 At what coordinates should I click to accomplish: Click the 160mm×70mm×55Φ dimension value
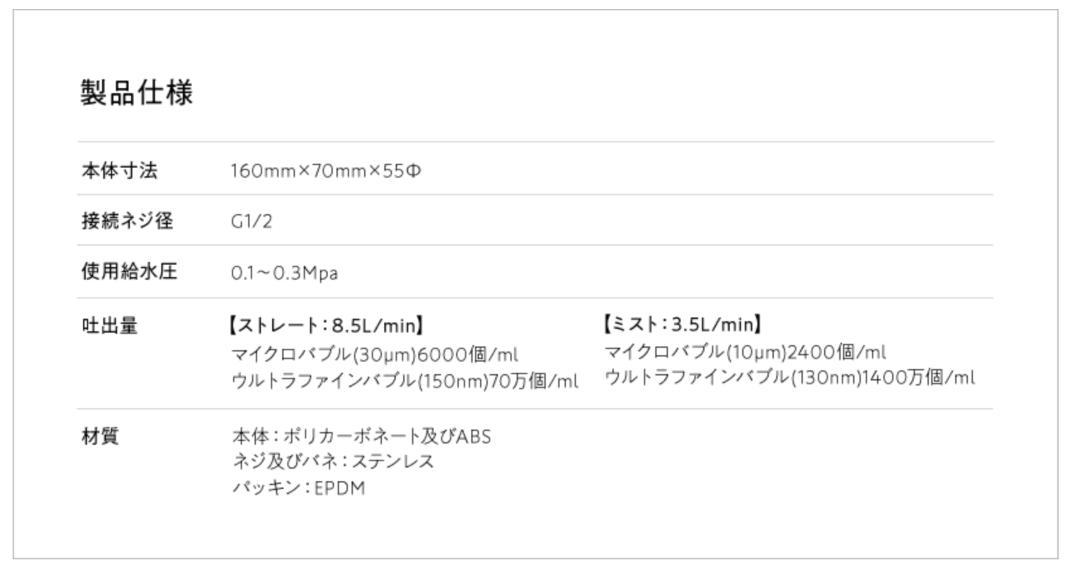(x=326, y=171)
